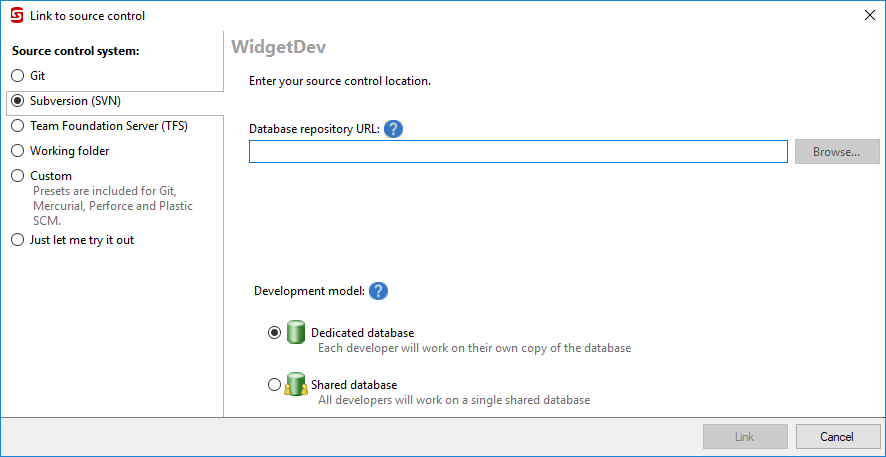Select the Dedicated database radio button
Viewport: 886px width, 457px height.
pos(274,333)
